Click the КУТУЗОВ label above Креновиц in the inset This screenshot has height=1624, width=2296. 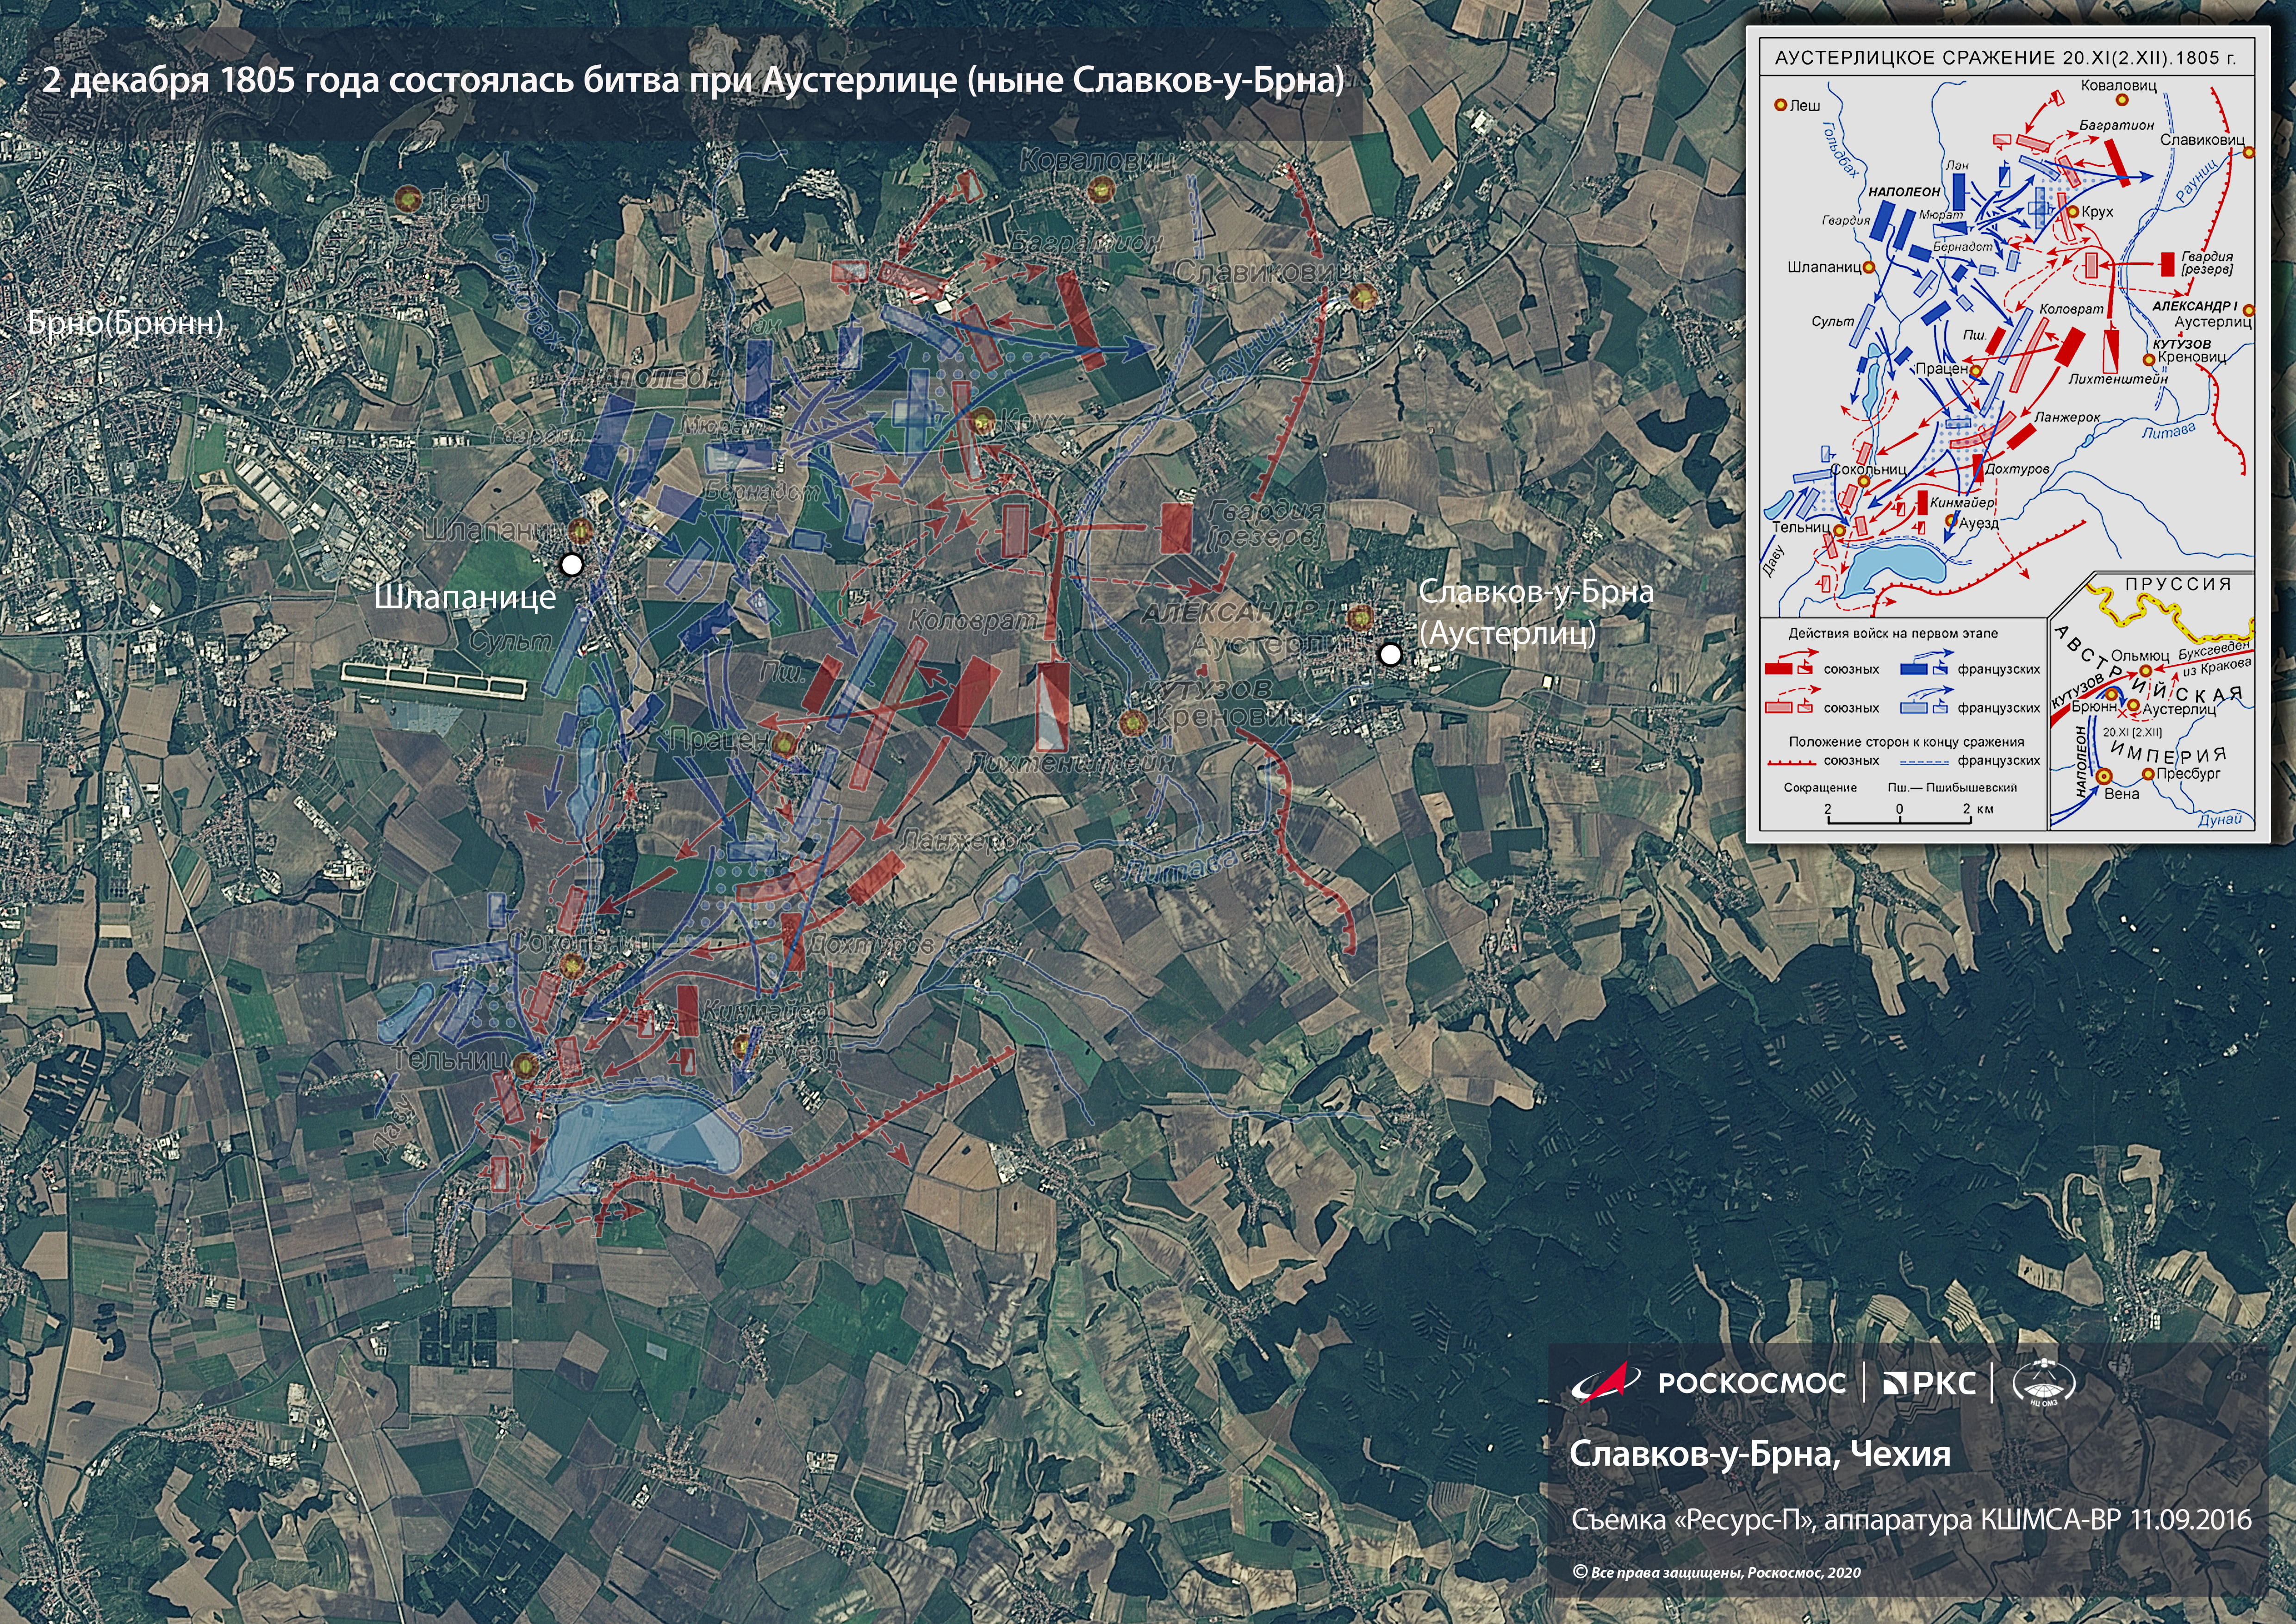pyautogui.click(x=2181, y=343)
